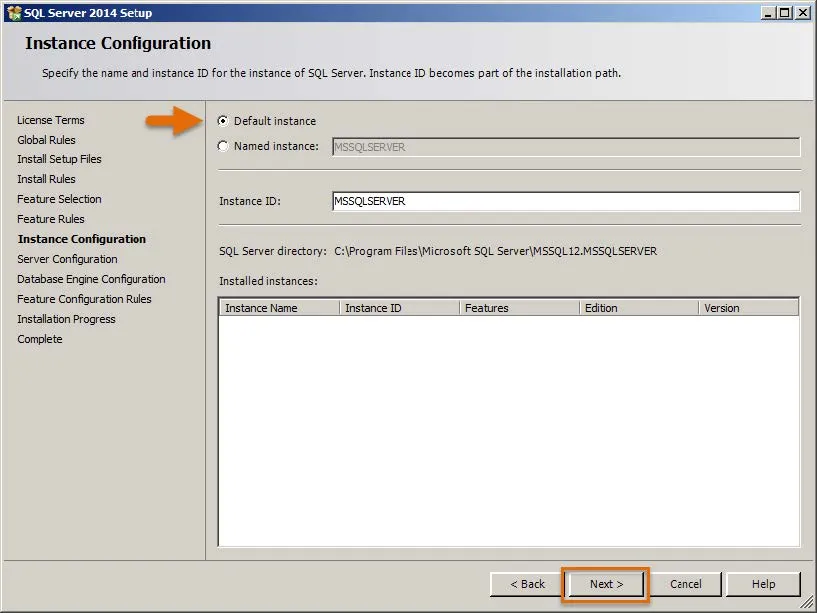
Task: Go to Feature Rules step
Action: click(x=51, y=219)
